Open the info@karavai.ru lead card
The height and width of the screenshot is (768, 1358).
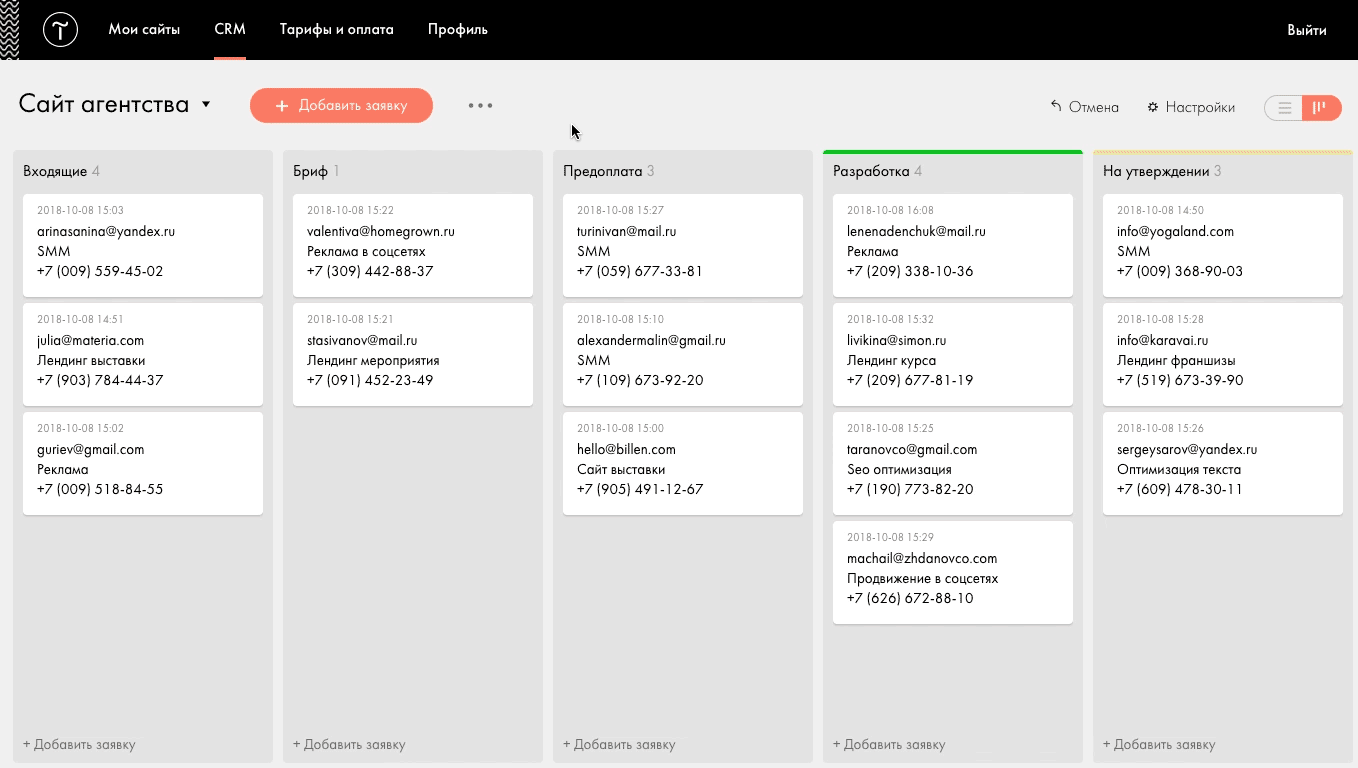(x=1222, y=354)
